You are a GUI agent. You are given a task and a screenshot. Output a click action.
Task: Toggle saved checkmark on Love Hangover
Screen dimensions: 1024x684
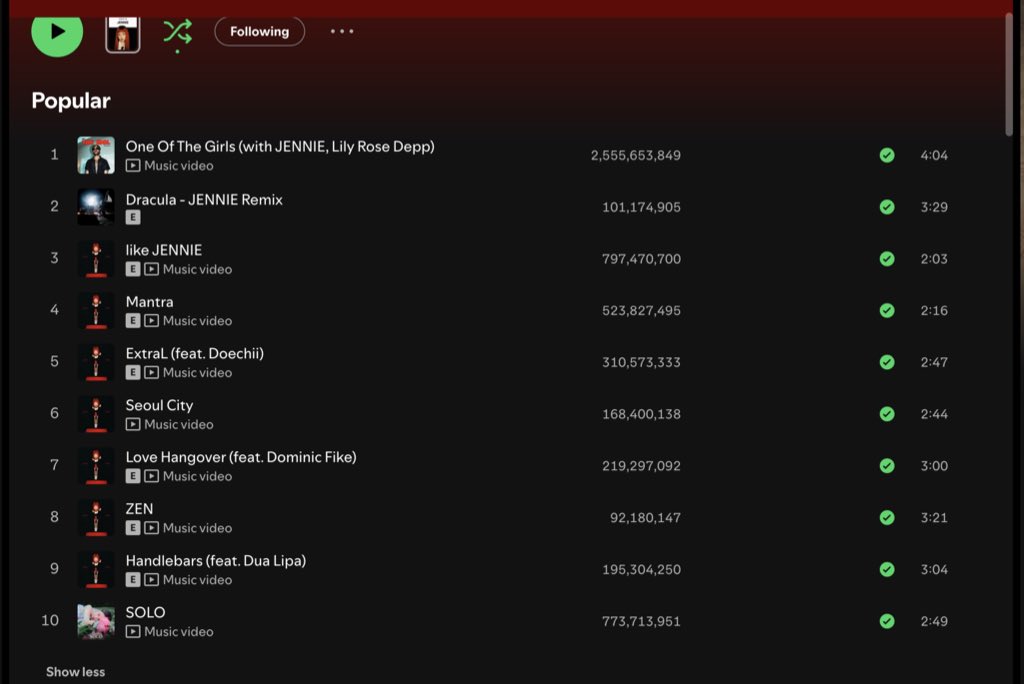pyautogui.click(x=887, y=466)
